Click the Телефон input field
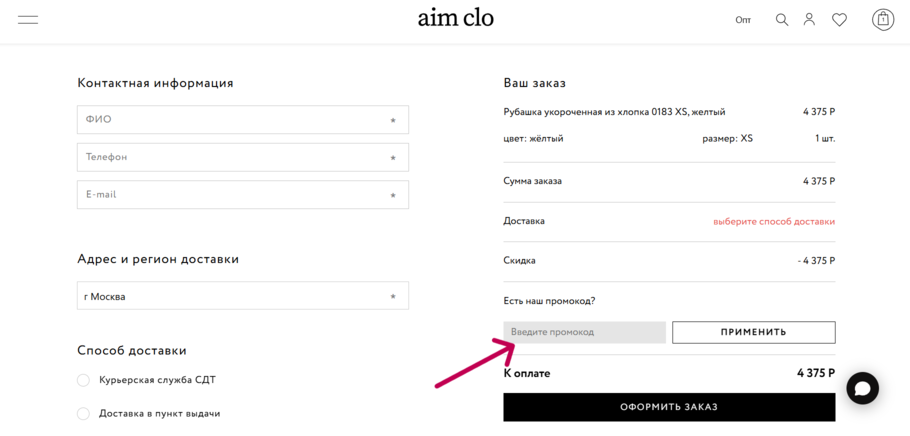 [x=243, y=157]
